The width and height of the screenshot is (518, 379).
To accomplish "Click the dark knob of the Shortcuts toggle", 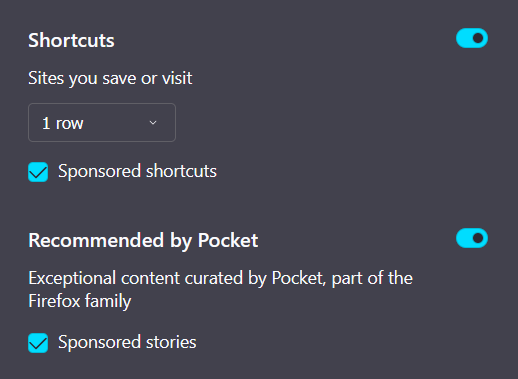I will coord(478,38).
